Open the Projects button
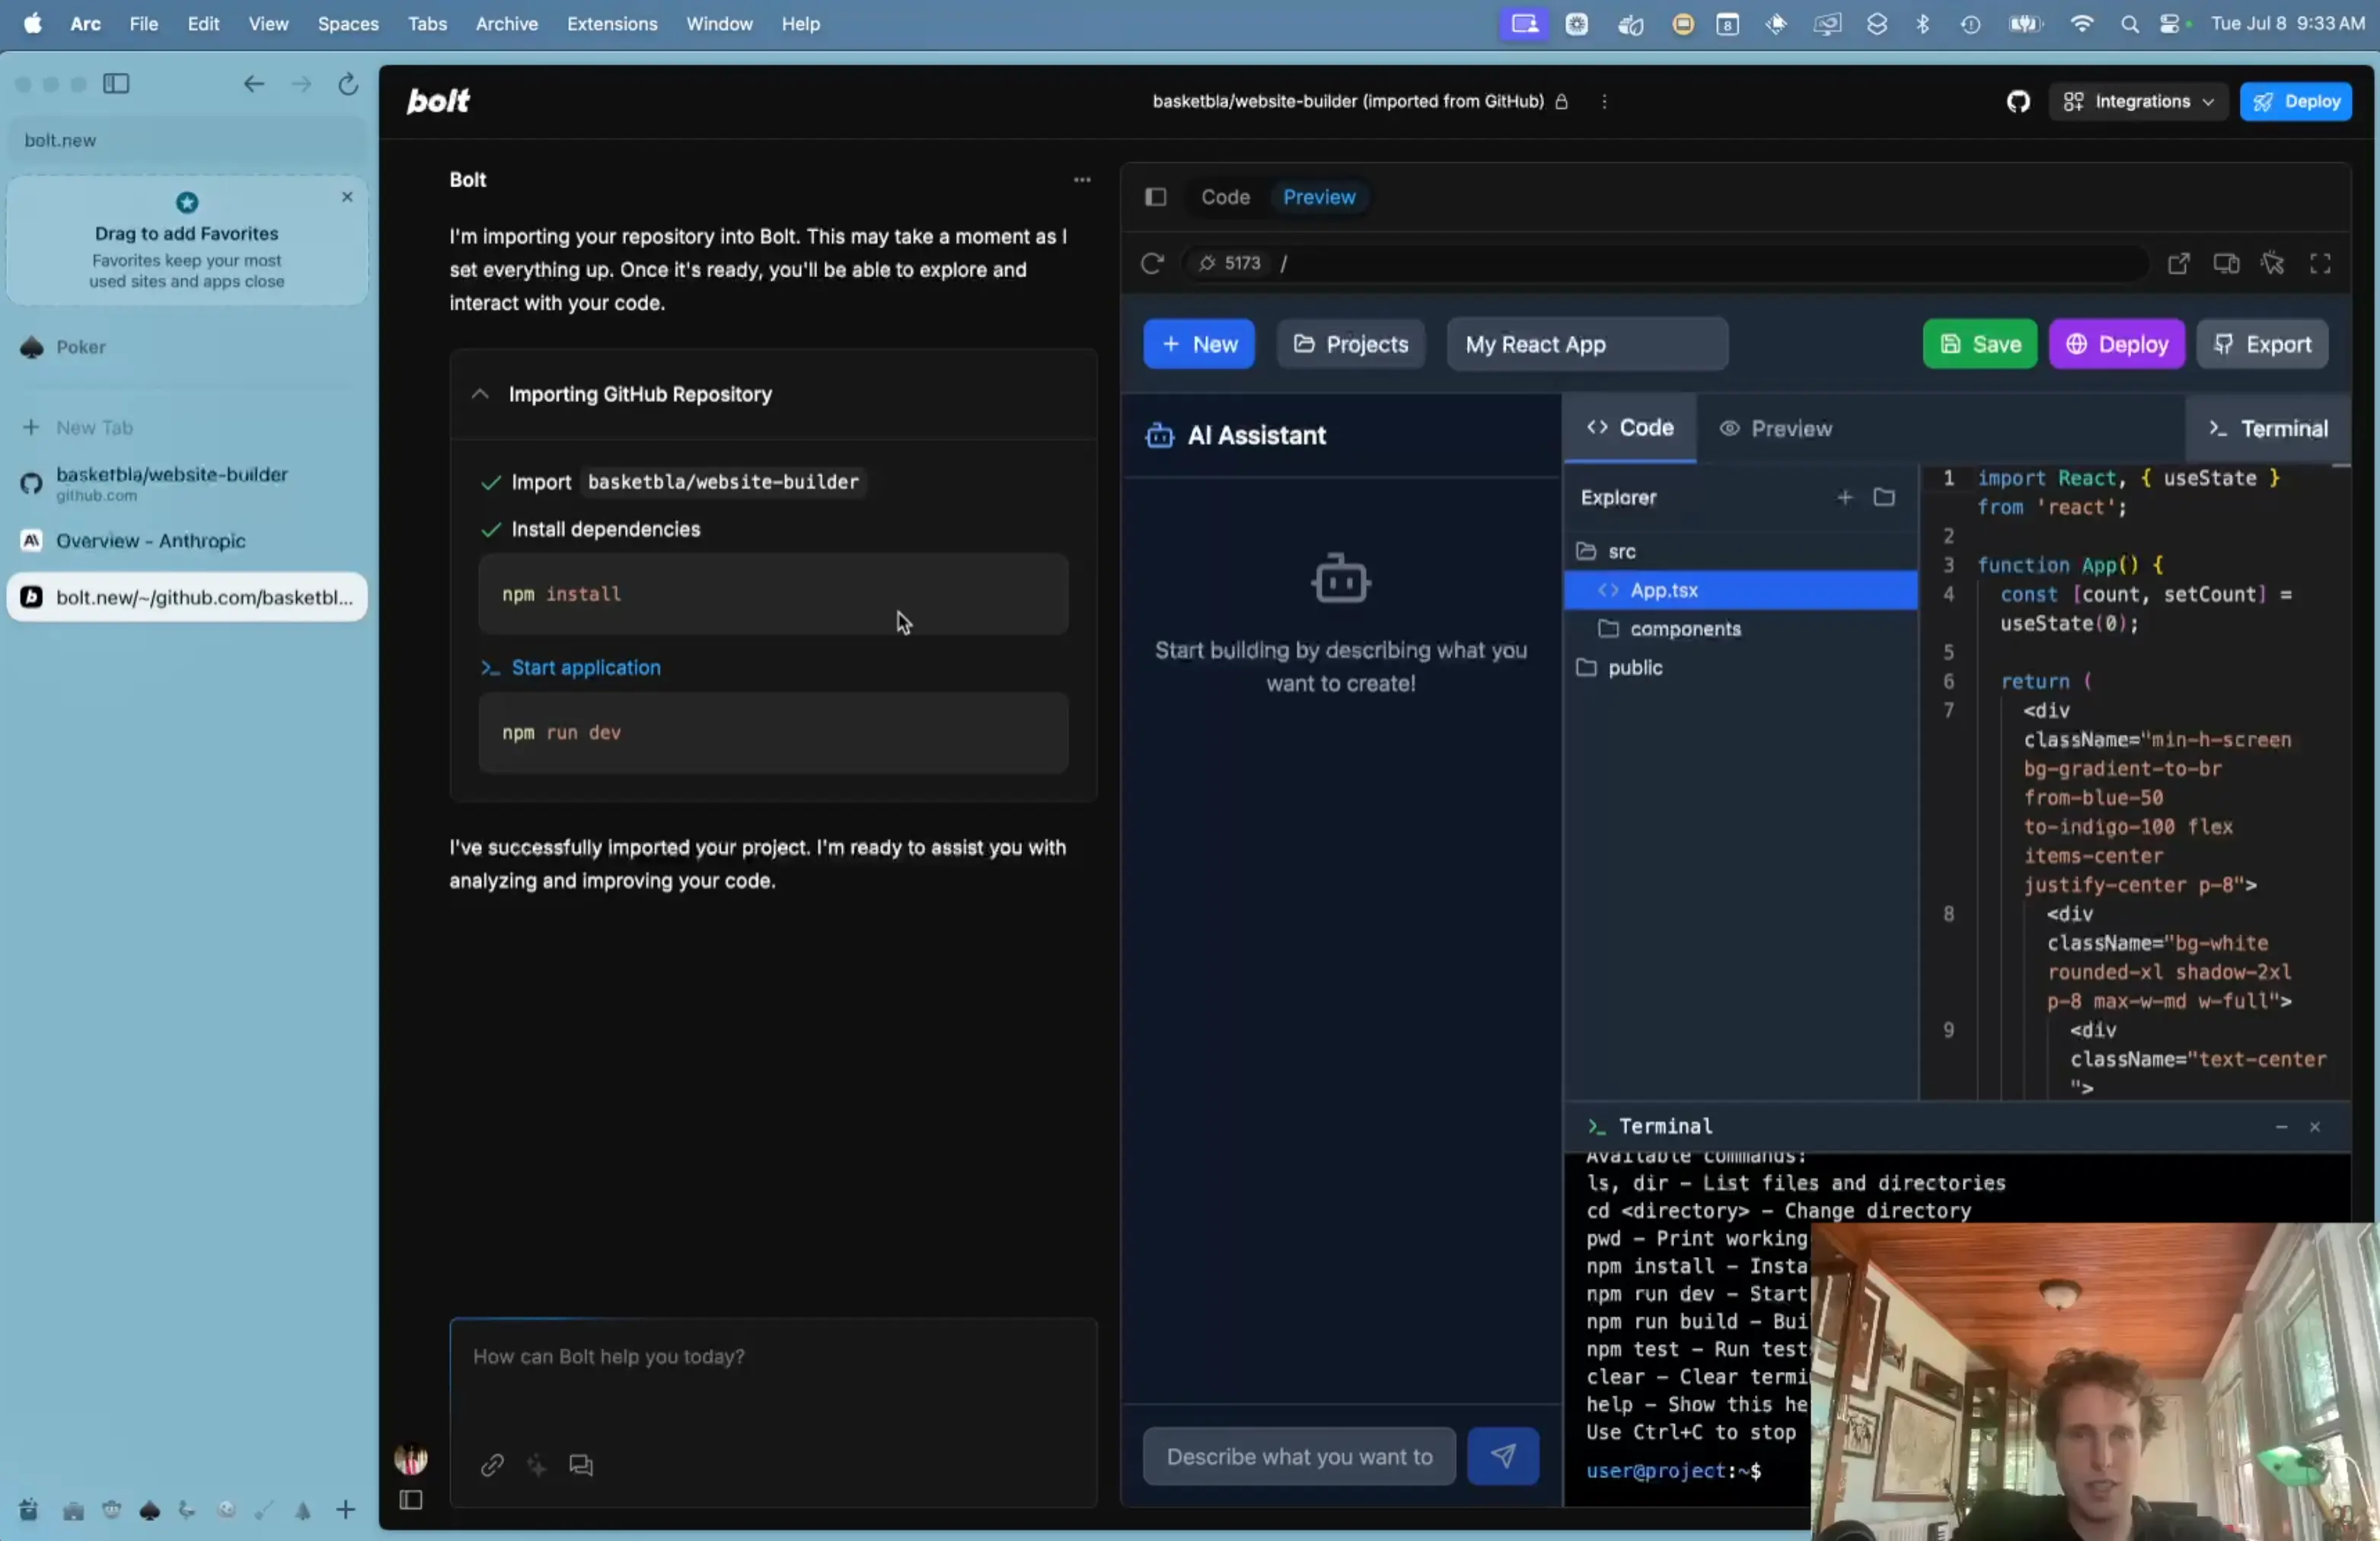This screenshot has width=2380, height=1541. (x=1351, y=344)
